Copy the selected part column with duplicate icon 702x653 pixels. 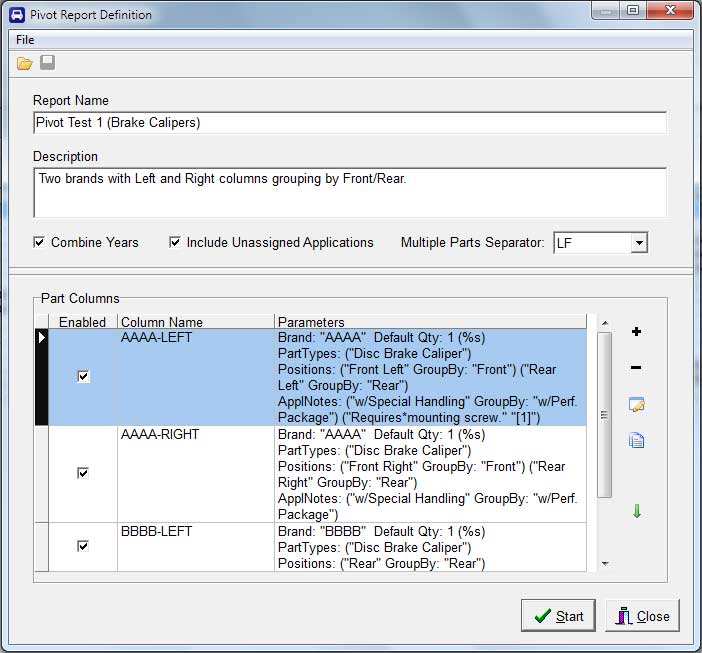click(x=636, y=440)
